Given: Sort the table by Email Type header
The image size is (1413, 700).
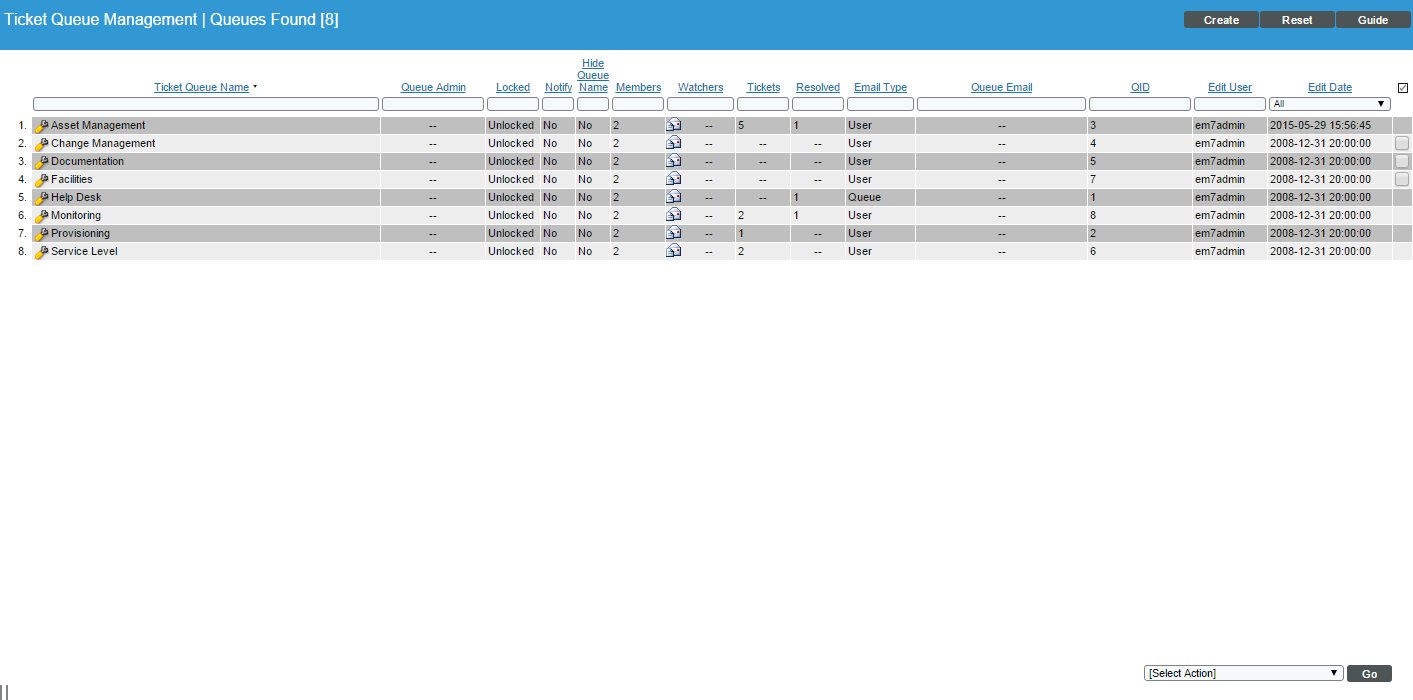Looking at the screenshot, I should point(880,88).
